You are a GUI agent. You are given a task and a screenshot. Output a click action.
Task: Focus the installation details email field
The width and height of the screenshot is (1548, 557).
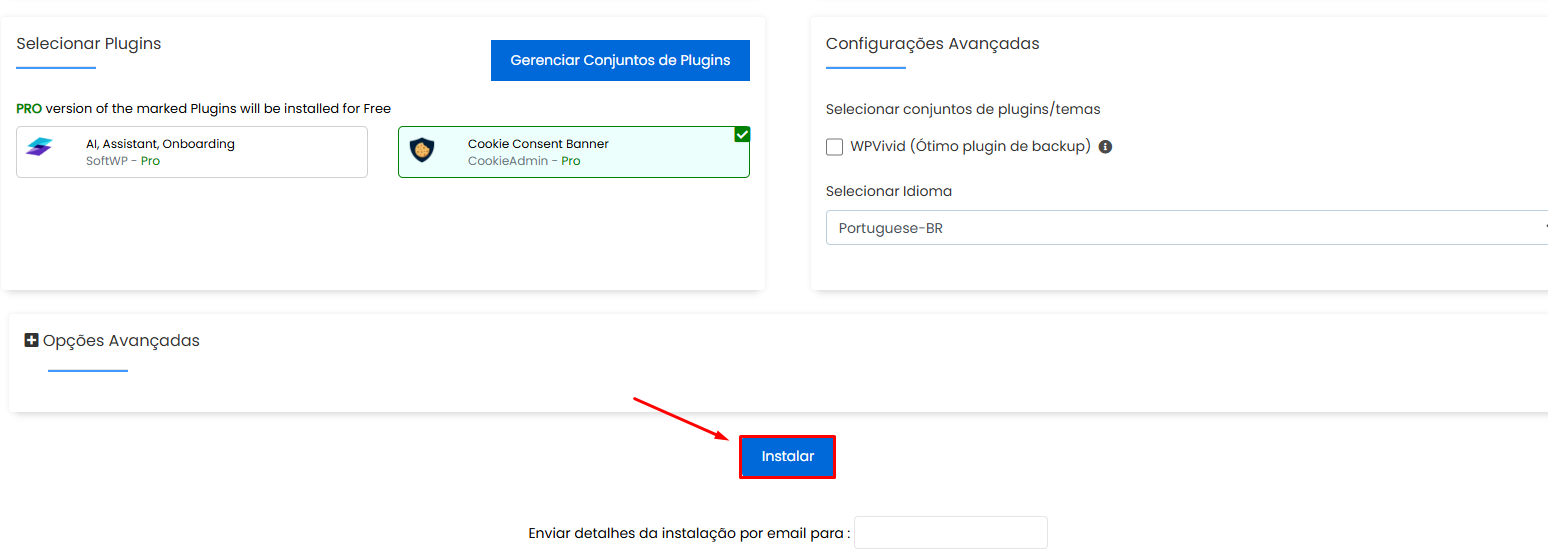950,533
